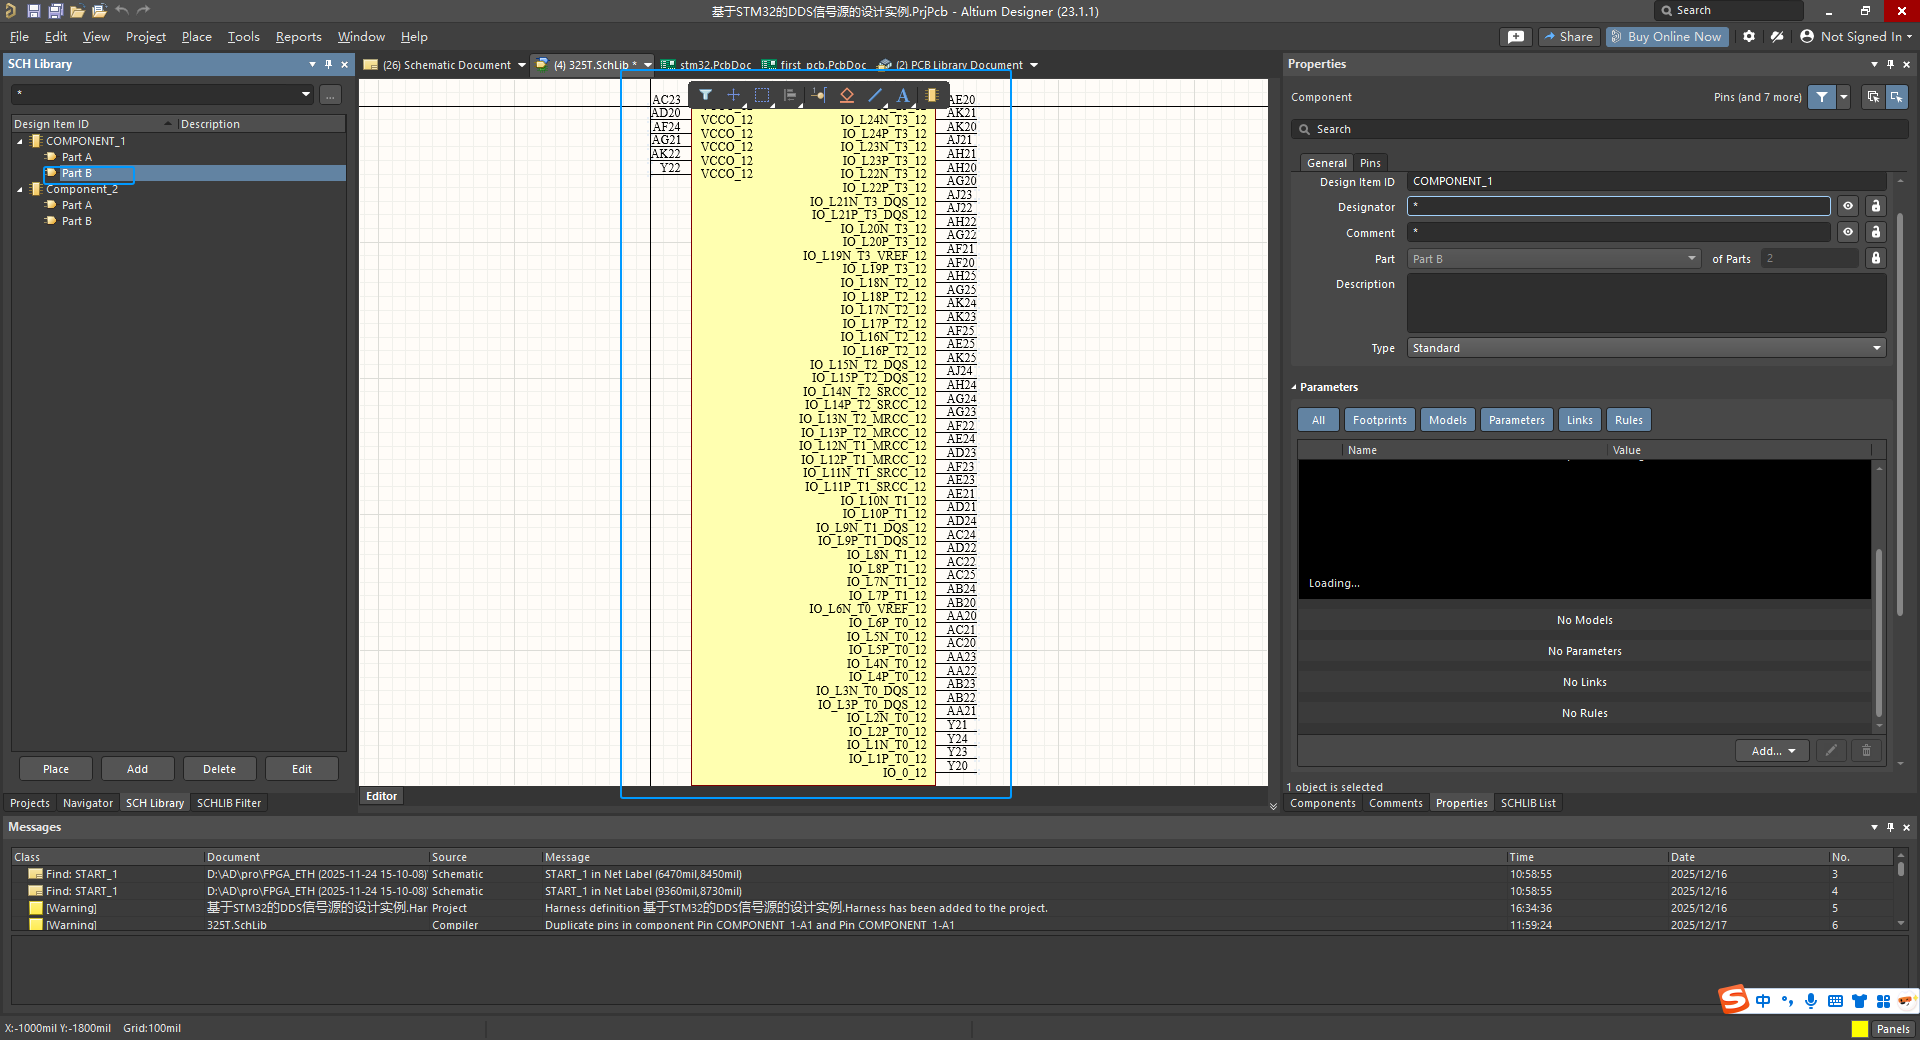Select the dashed rectangle selection tool
Screen dimensions: 1920x1040
(762, 95)
